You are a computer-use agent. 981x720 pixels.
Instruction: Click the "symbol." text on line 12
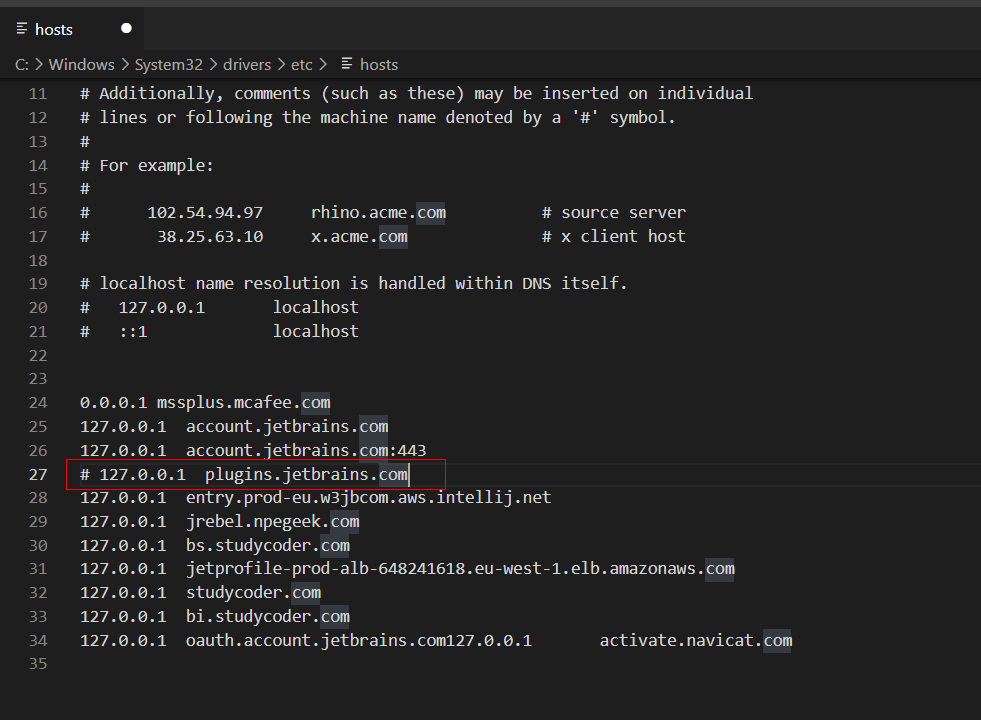[x=643, y=118]
